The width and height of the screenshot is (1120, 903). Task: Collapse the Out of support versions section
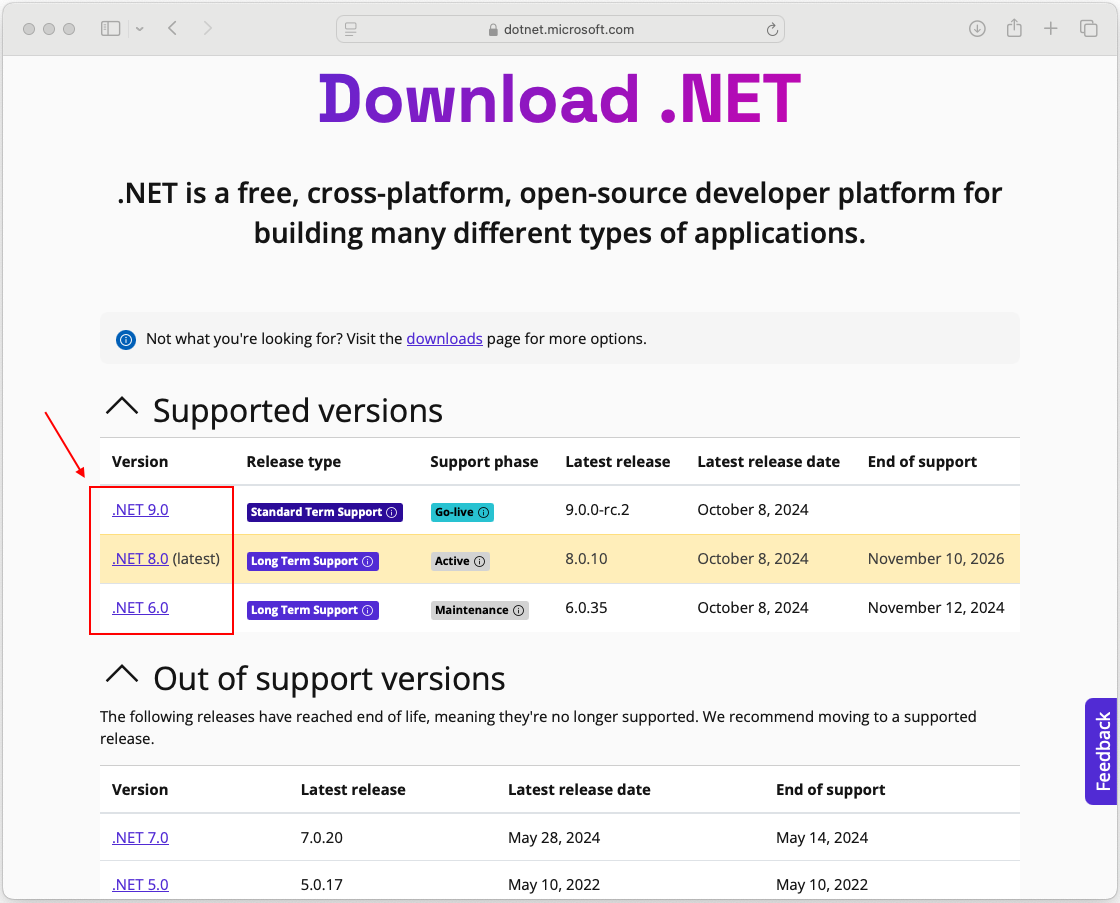[122, 676]
